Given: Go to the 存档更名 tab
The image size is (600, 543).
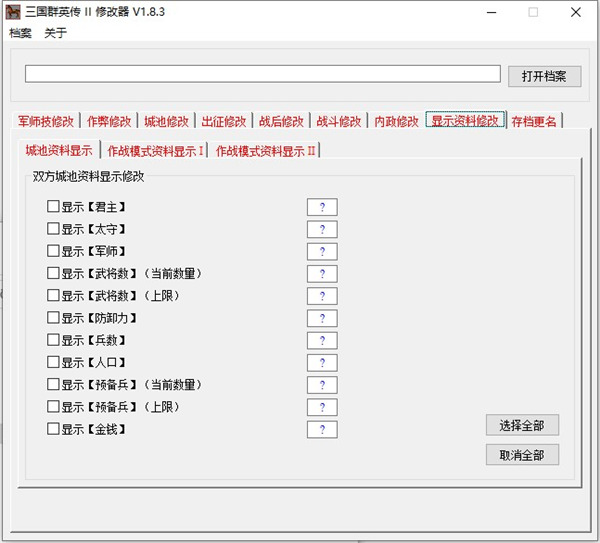Looking at the screenshot, I should click(x=535, y=121).
